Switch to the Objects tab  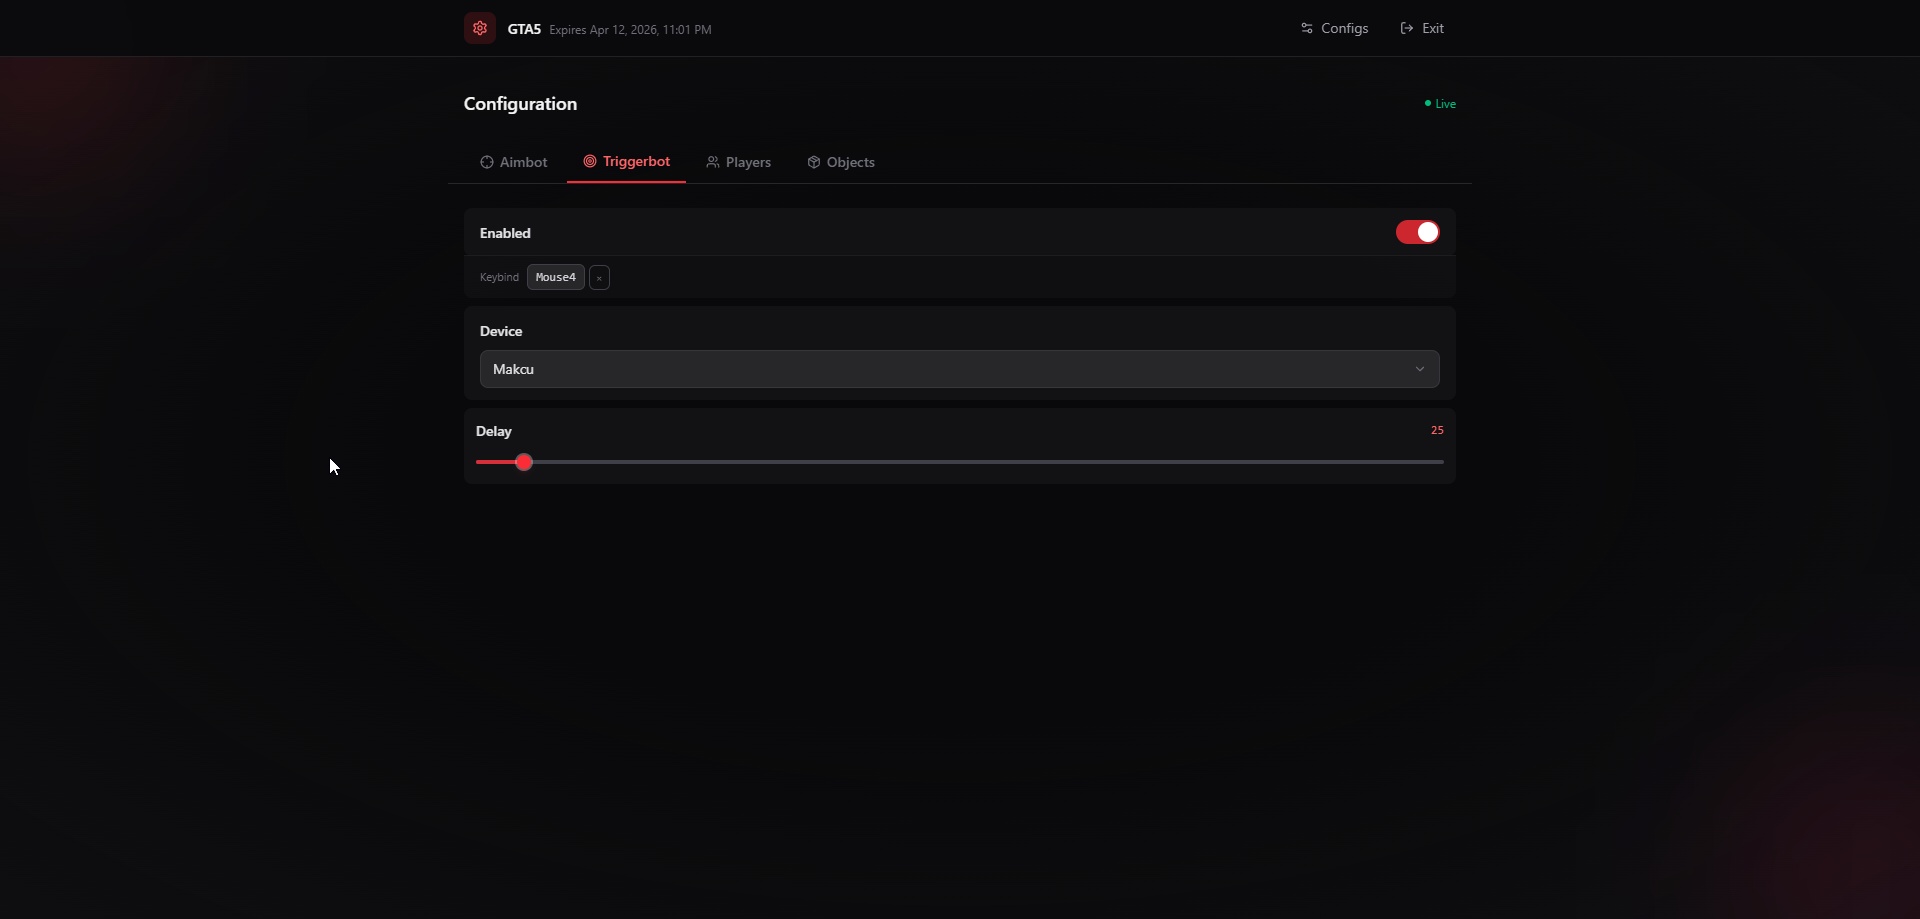(850, 162)
